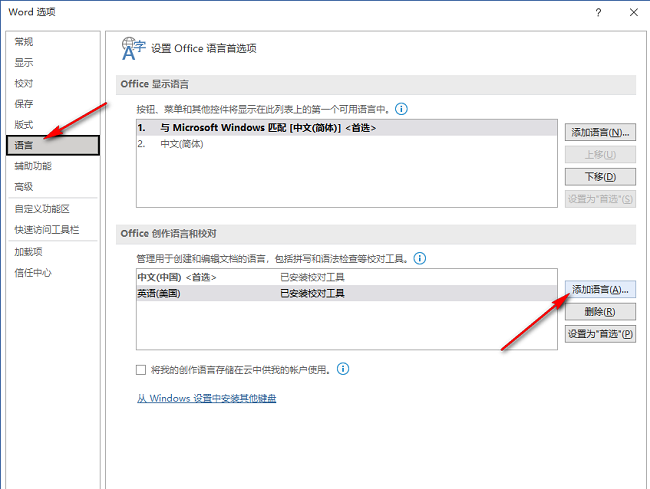Click the info icon beside display language description

tap(401, 109)
